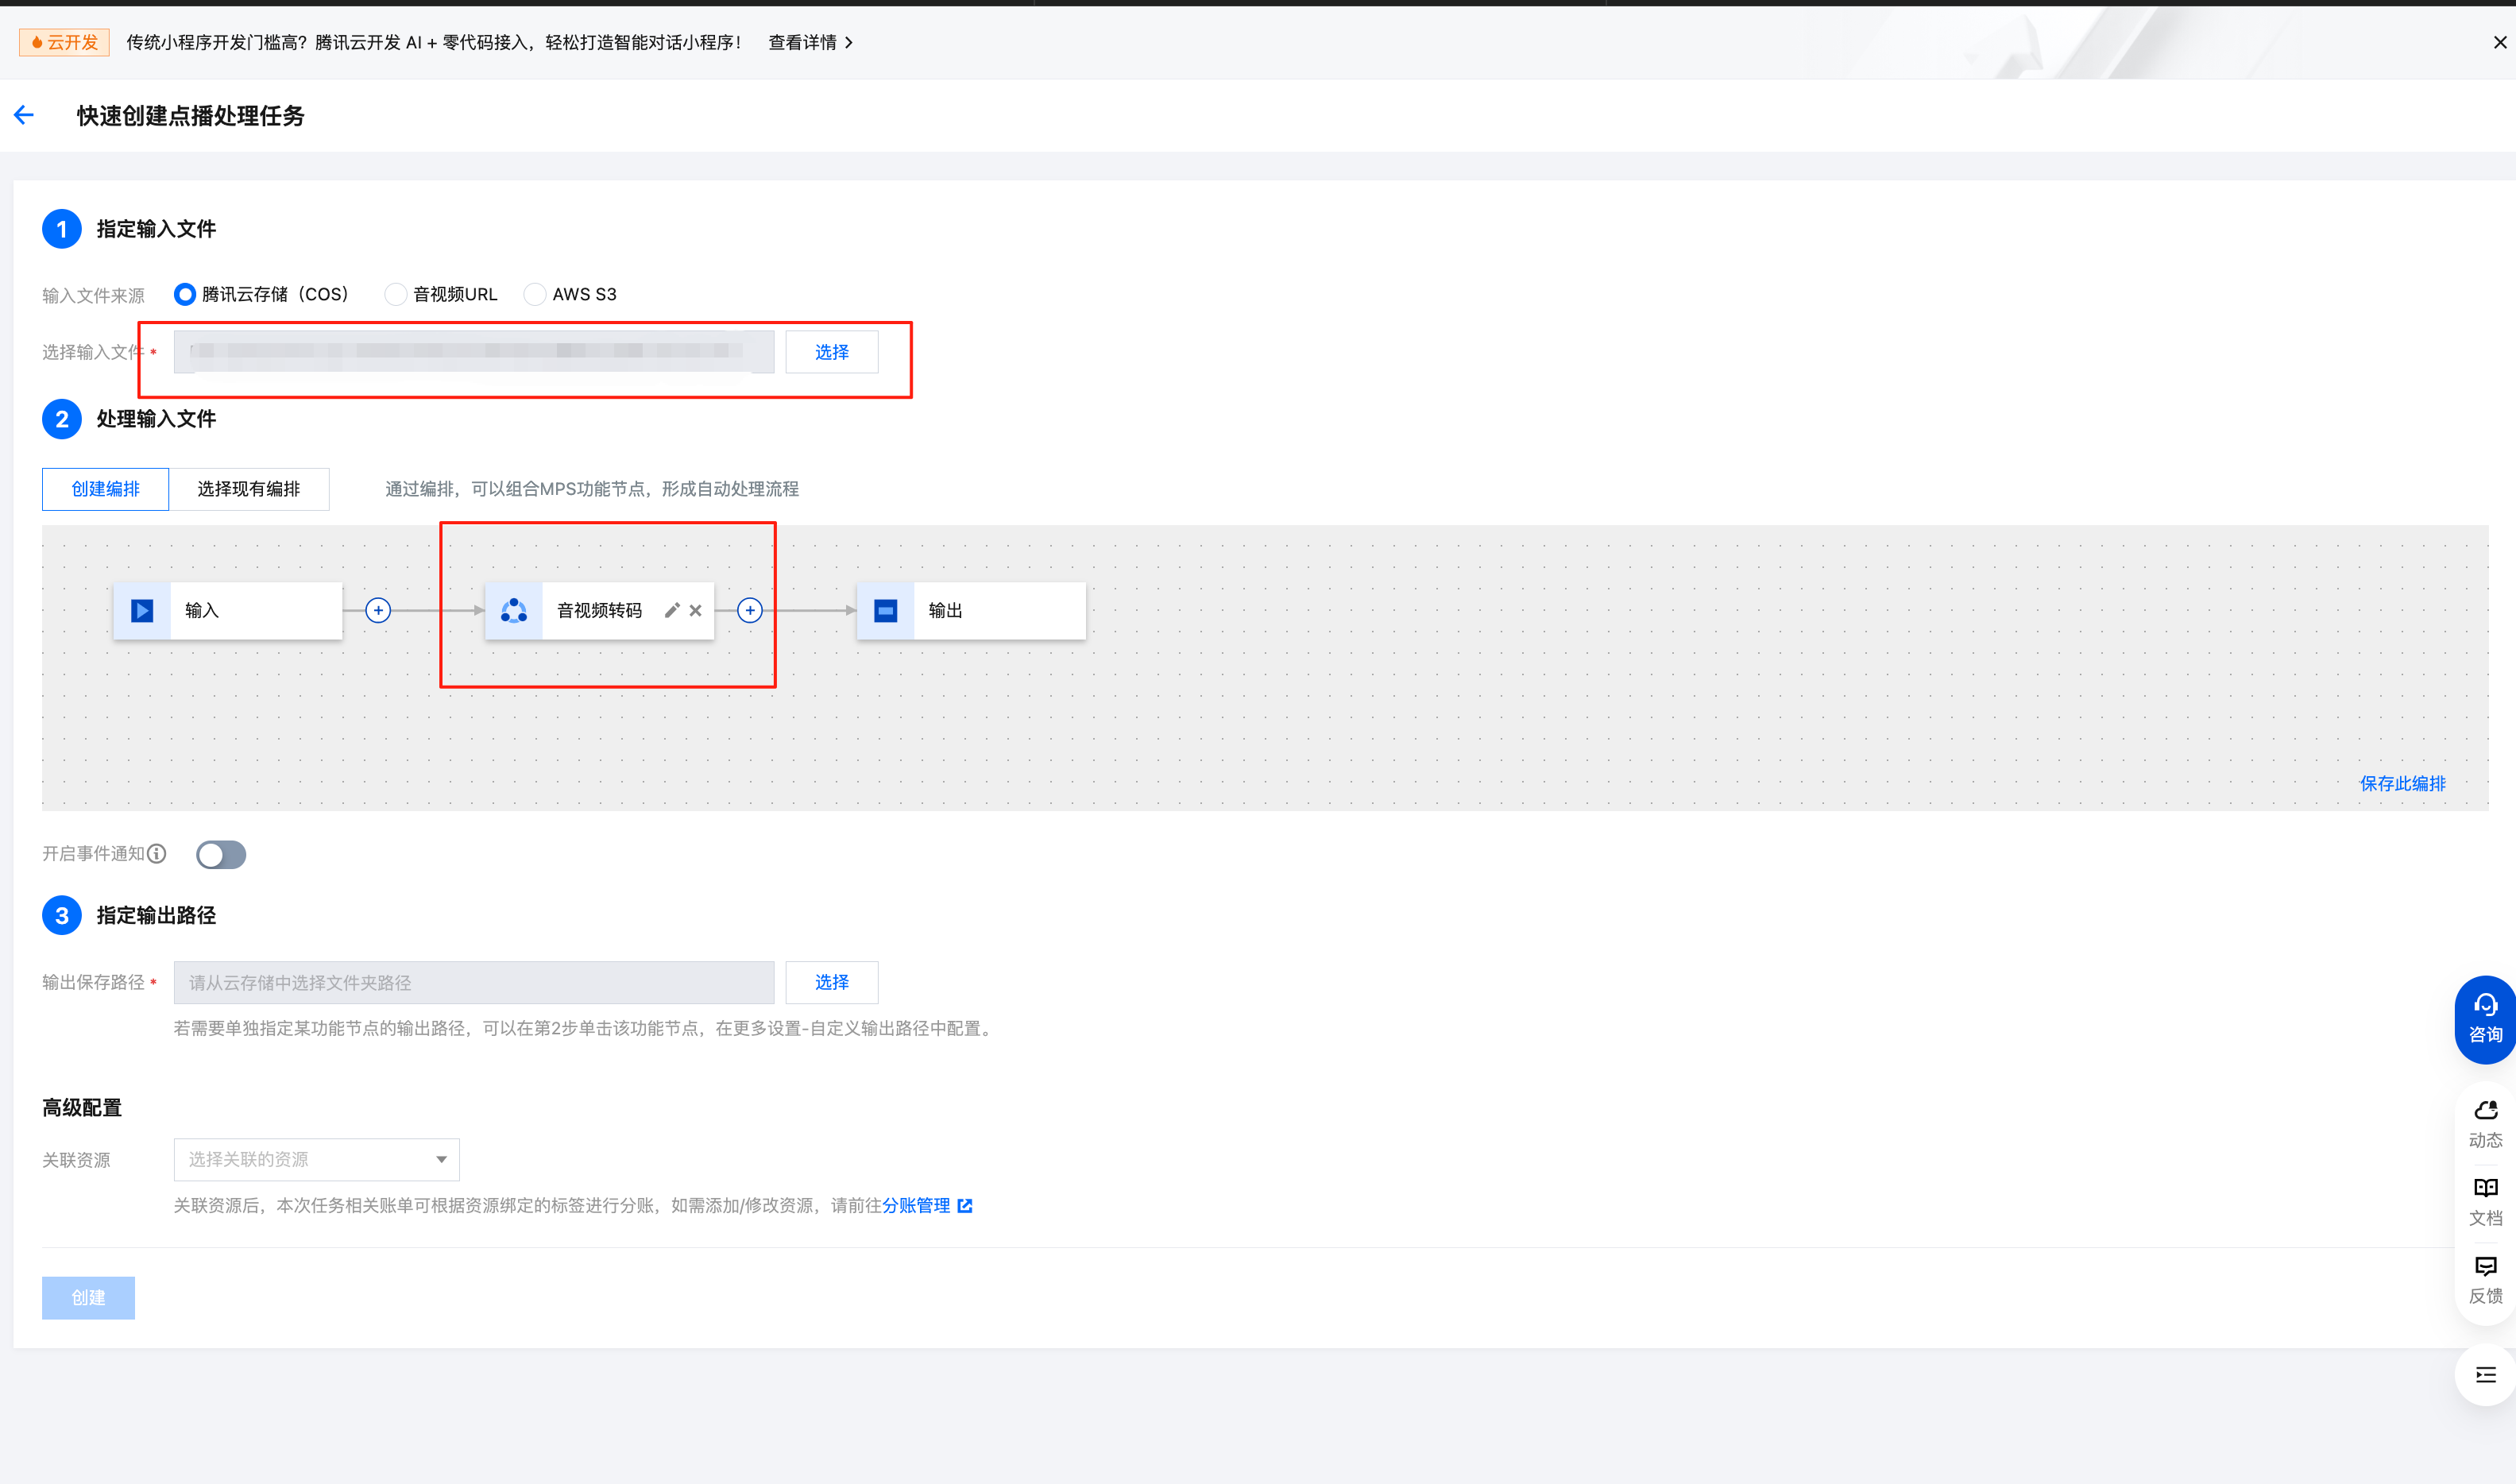
Task: Open the 反馈 feedback icon
Action: 2485,1278
